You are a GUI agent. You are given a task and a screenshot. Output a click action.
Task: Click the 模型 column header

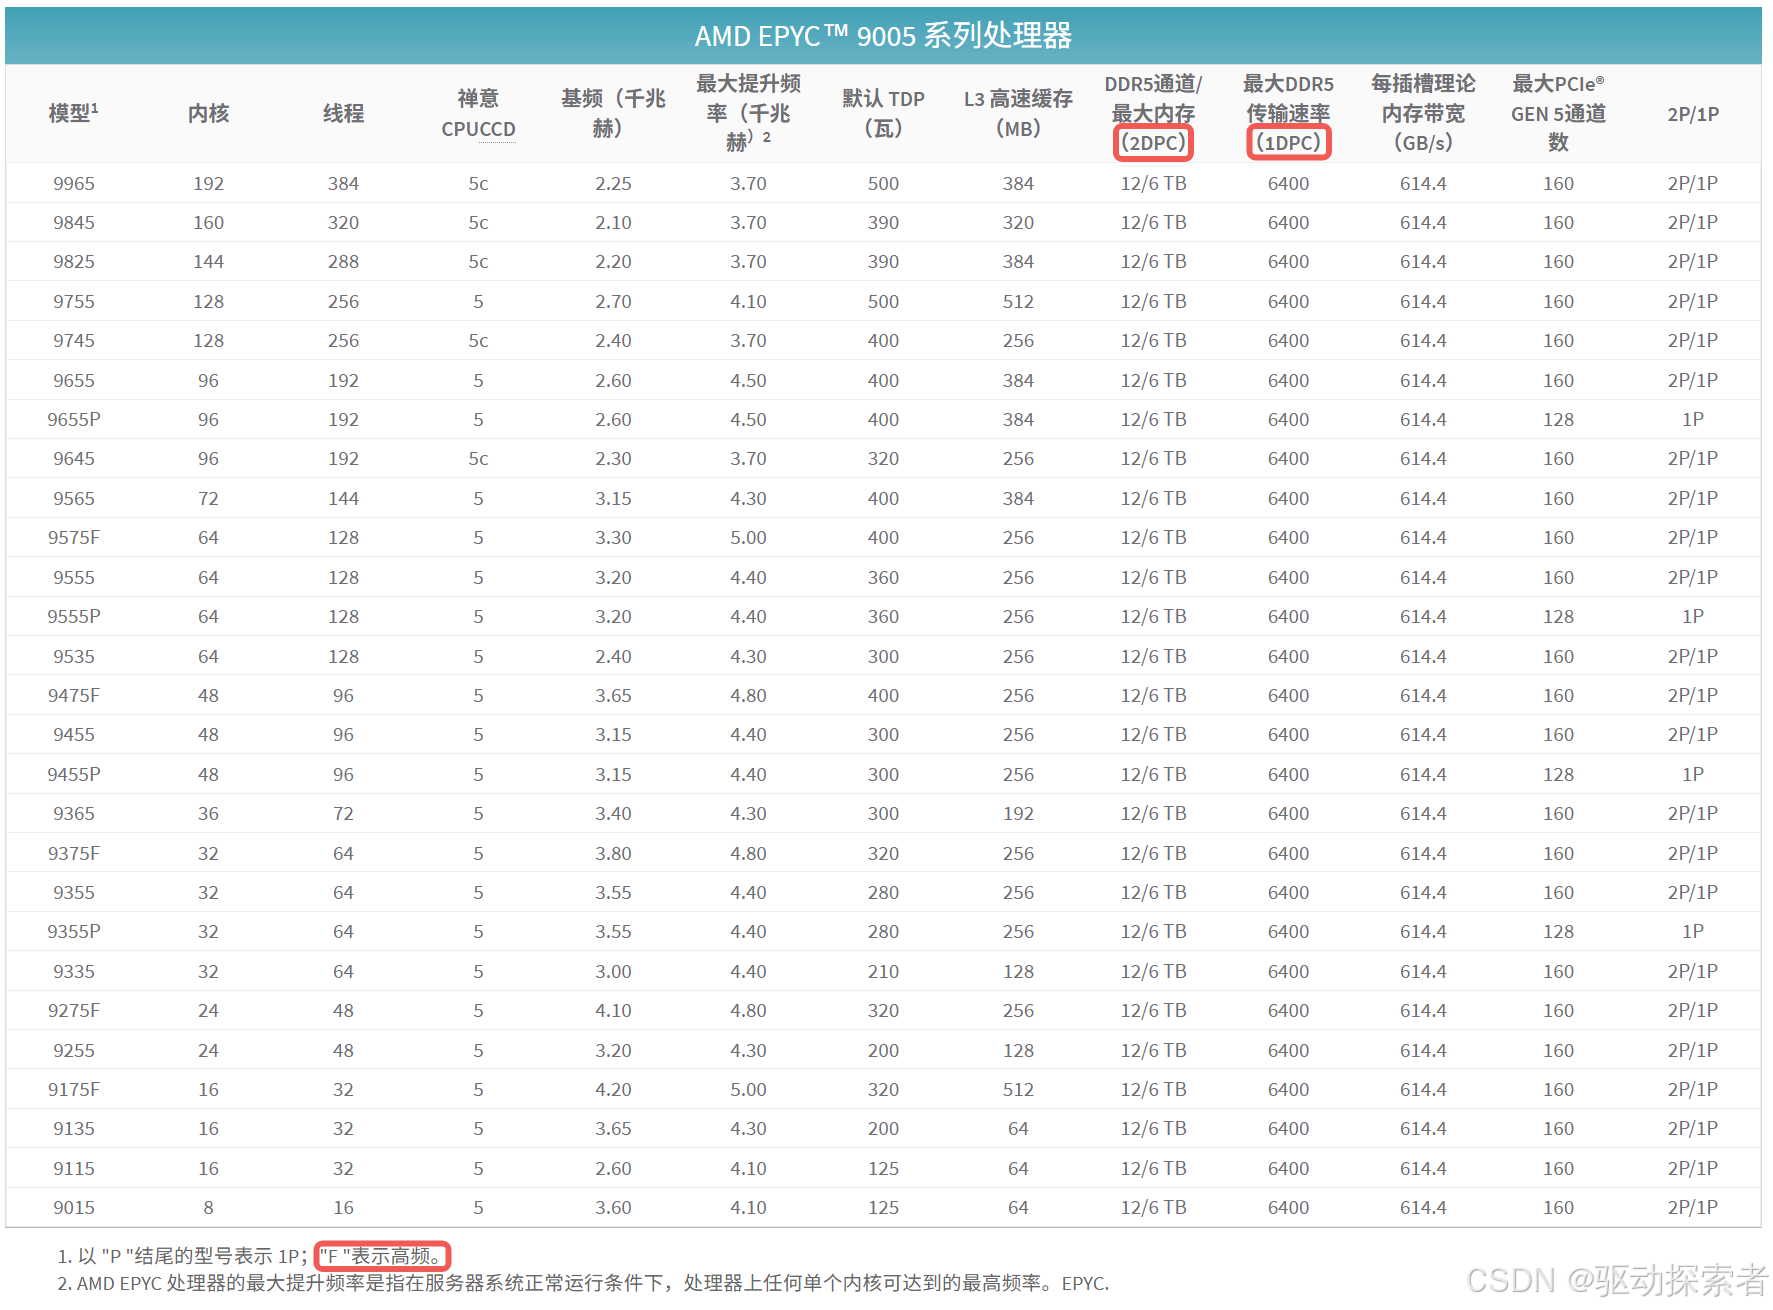point(73,113)
